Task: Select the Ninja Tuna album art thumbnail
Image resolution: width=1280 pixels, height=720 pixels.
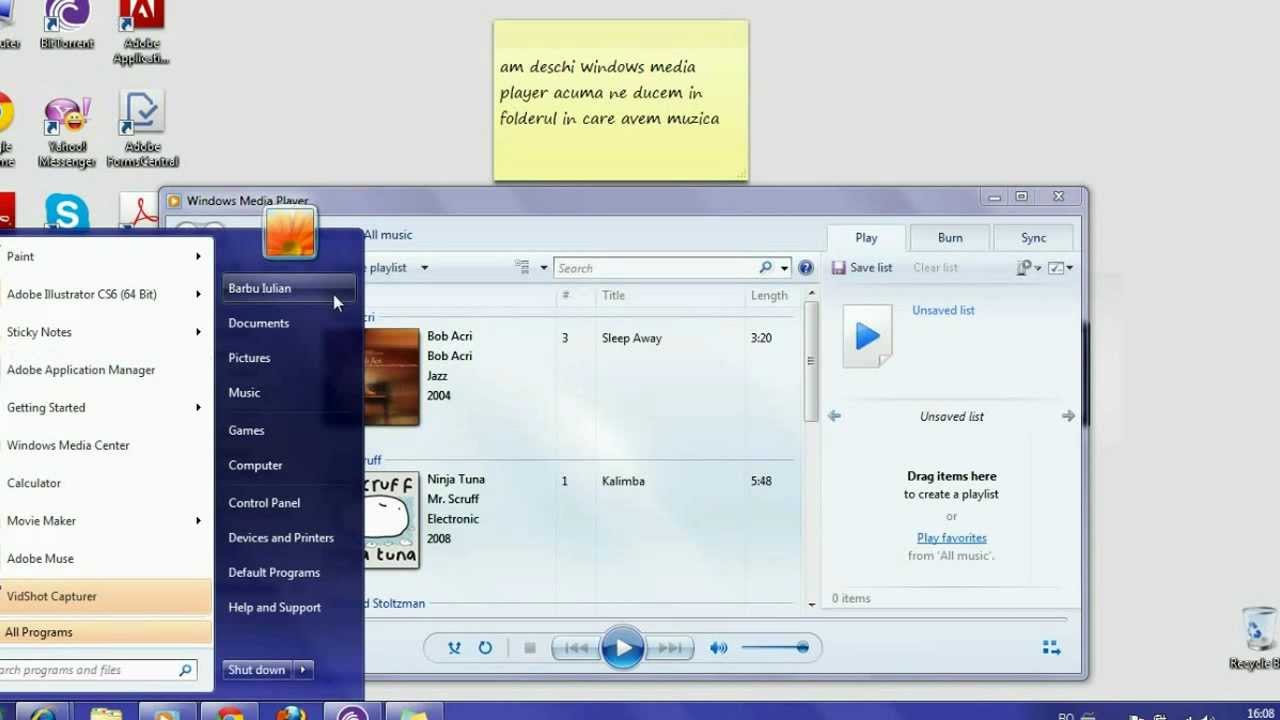Action: click(x=391, y=520)
